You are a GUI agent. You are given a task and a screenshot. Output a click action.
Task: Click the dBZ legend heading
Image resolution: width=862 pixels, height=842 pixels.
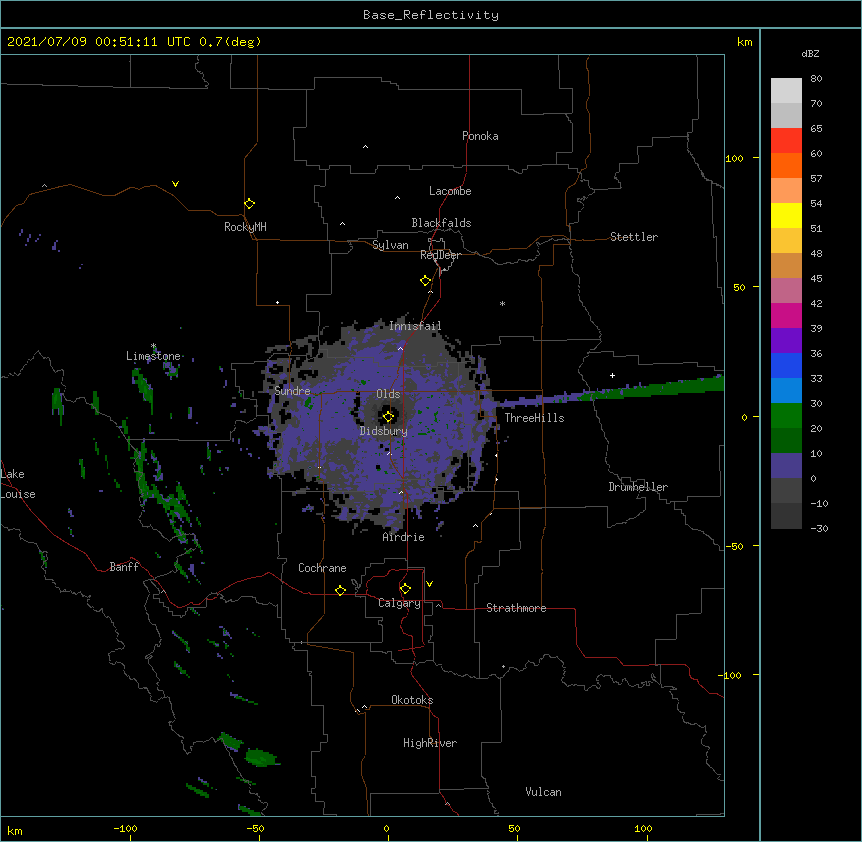tap(810, 53)
